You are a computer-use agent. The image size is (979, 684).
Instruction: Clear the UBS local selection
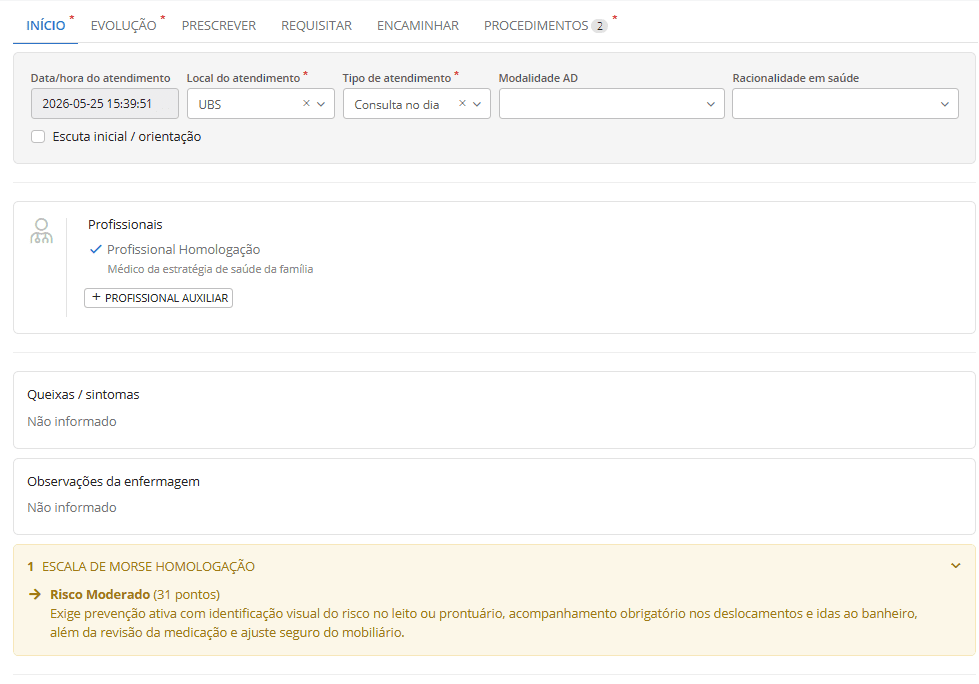click(x=307, y=104)
